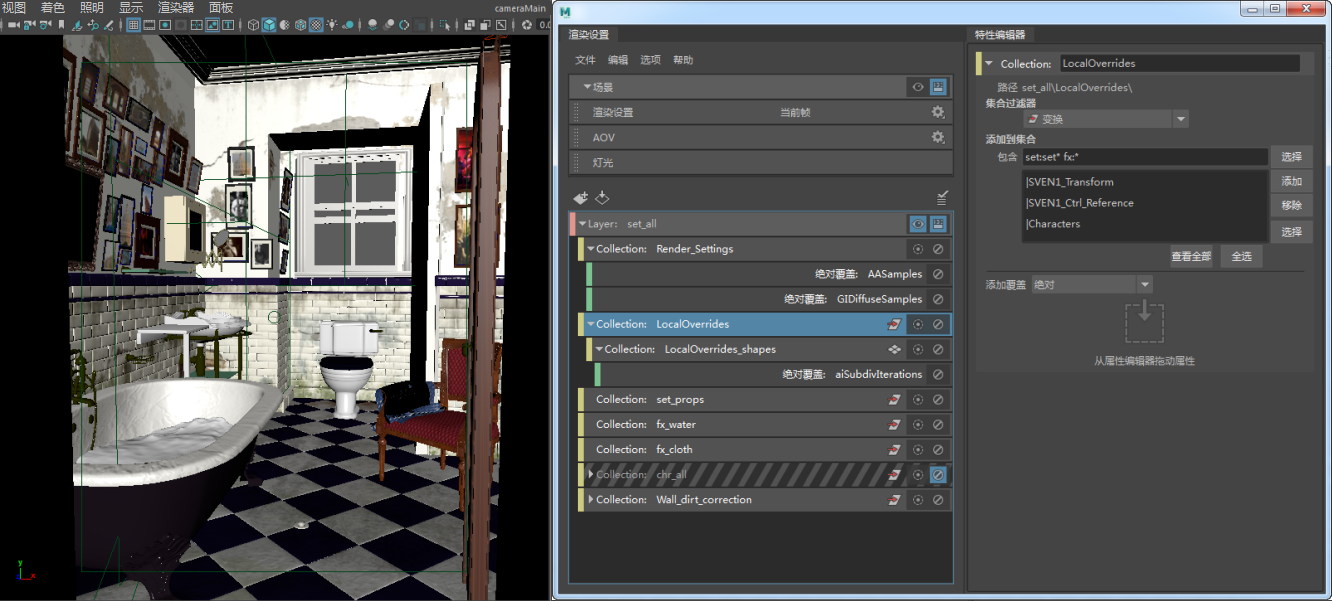Image resolution: width=1332 pixels, height=601 pixels.
Task: Open gear settings for the AOV row
Action: point(938,137)
